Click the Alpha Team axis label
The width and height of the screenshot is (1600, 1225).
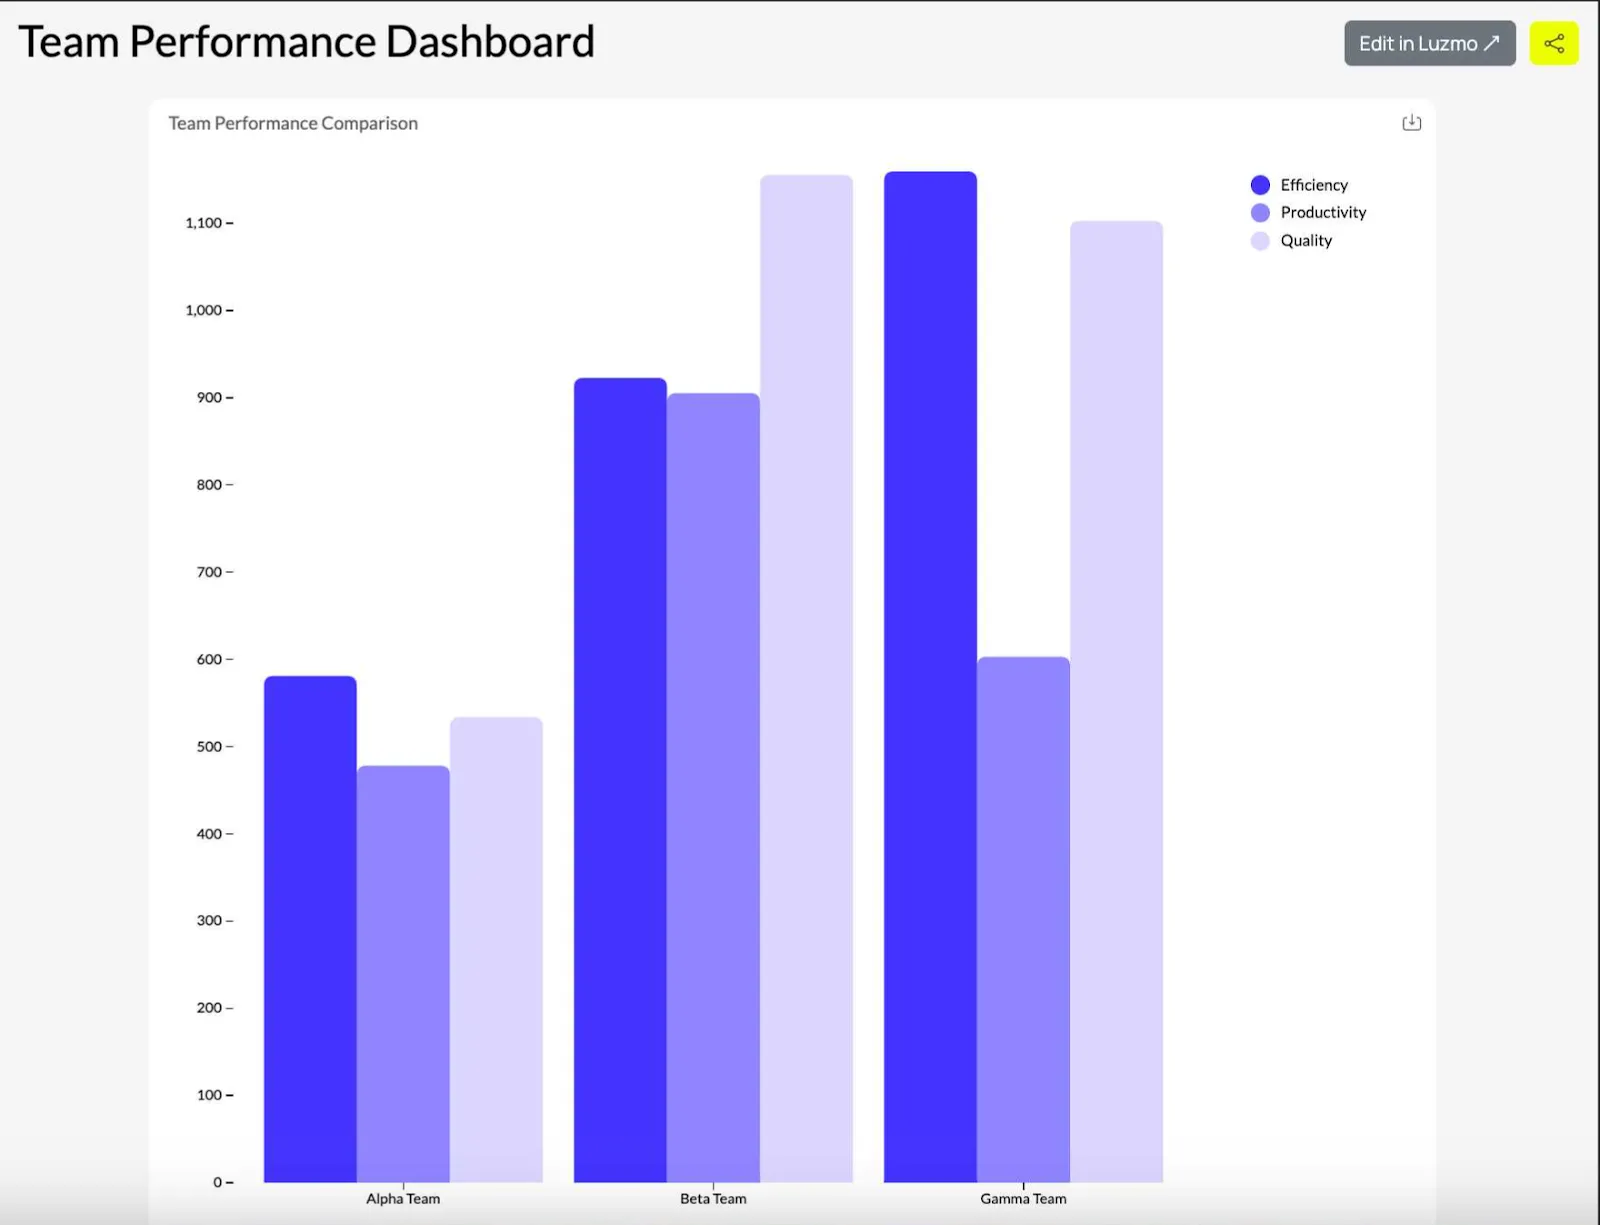403,1199
